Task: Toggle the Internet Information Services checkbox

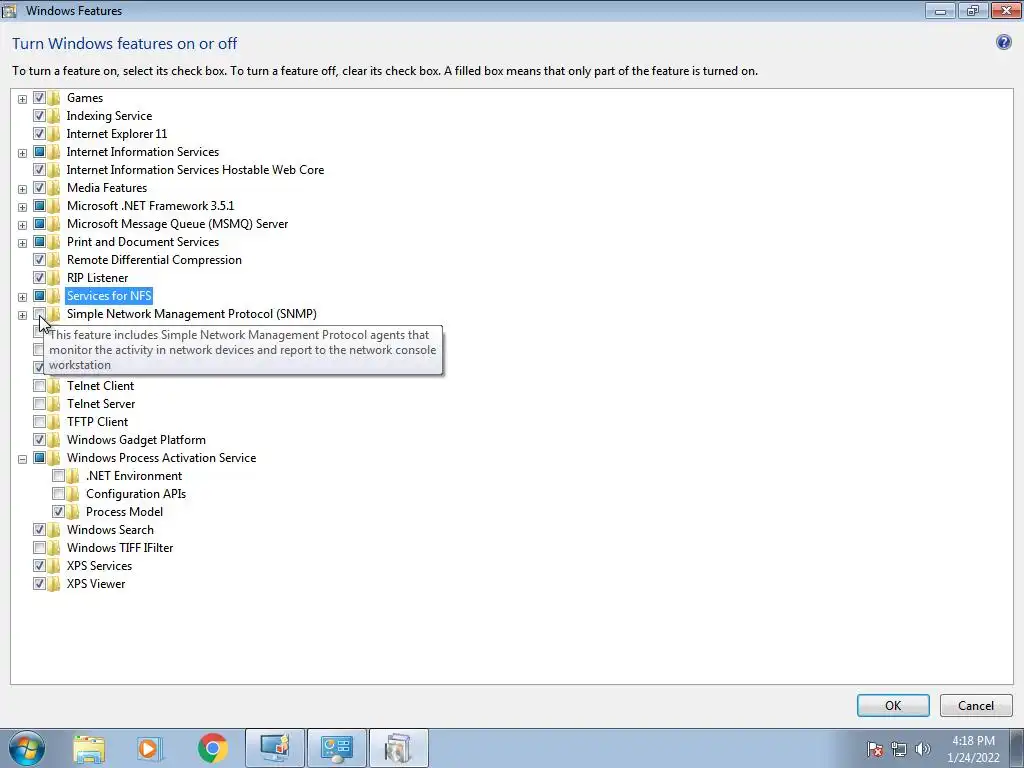Action: tap(39, 152)
